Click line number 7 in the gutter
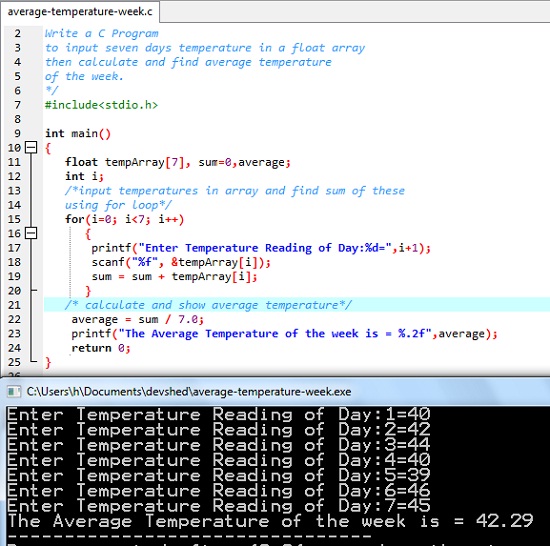550x546 pixels. click(18, 105)
